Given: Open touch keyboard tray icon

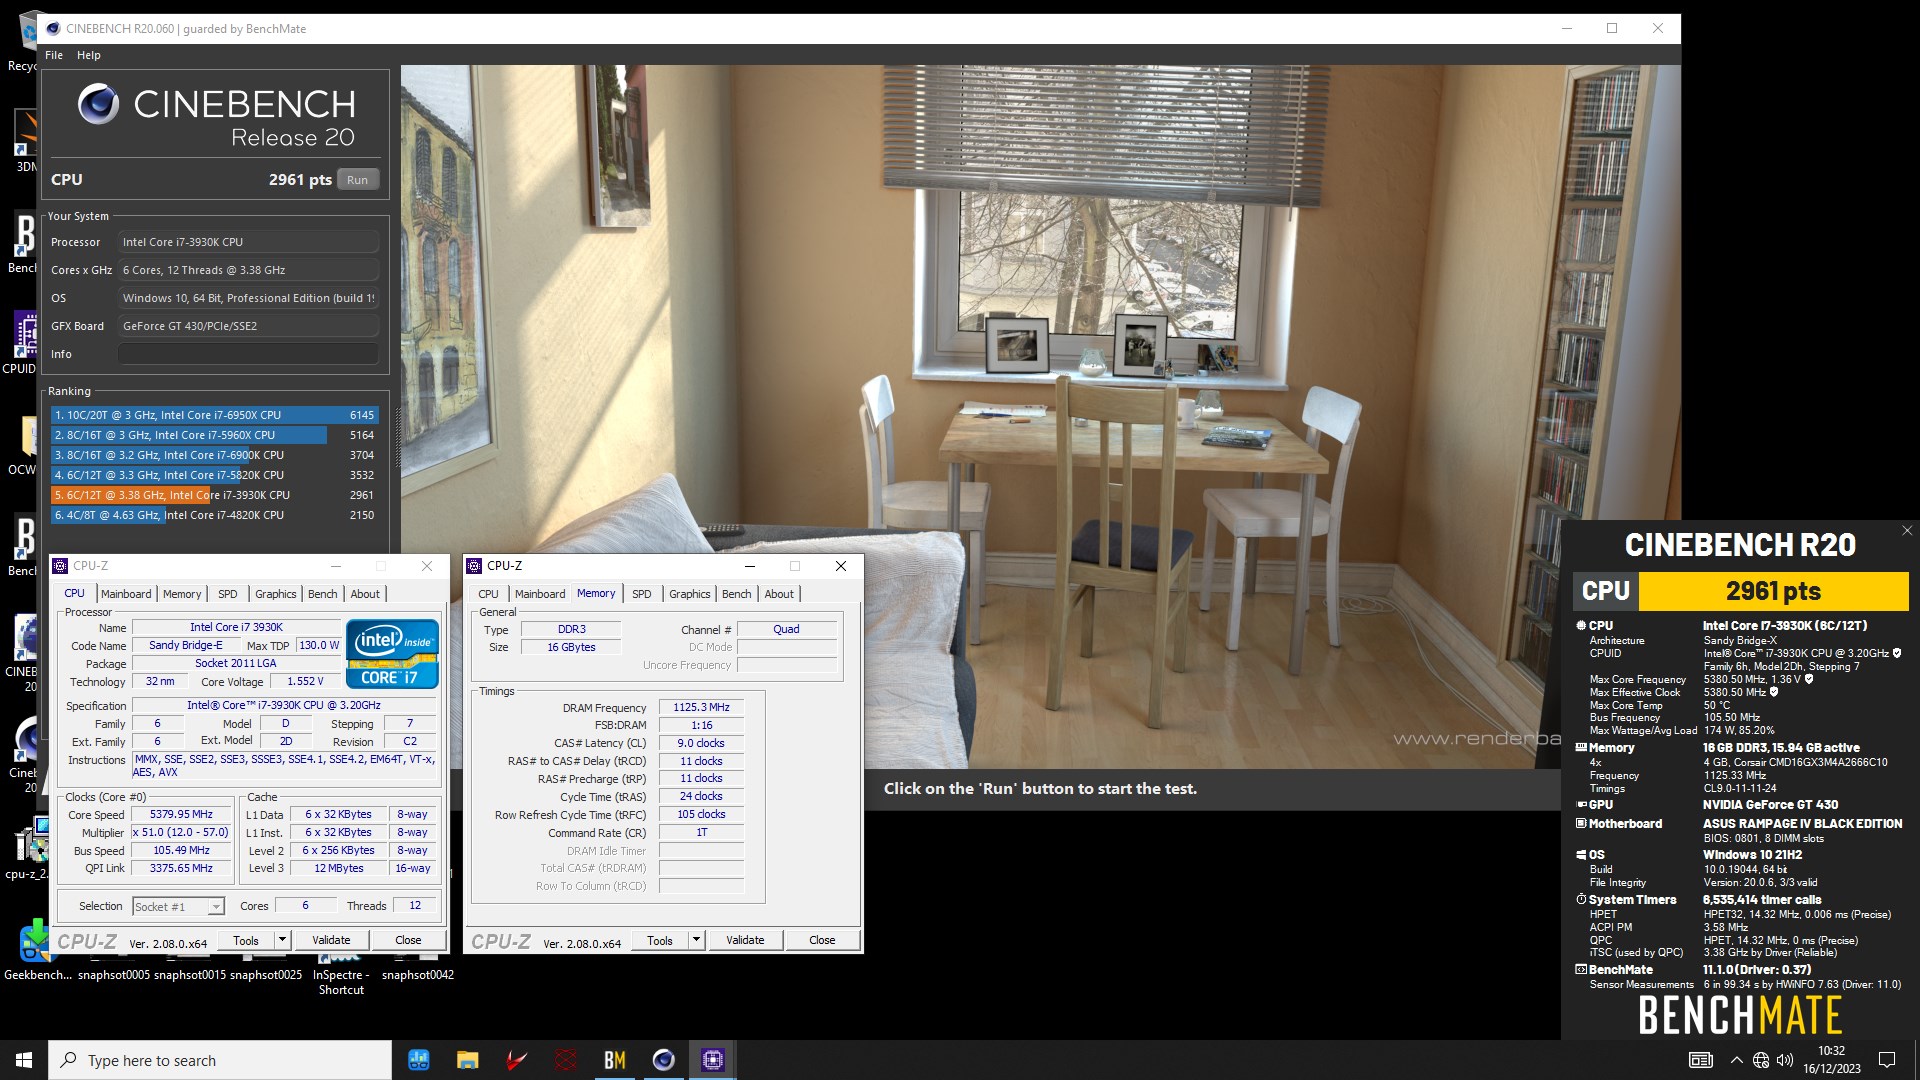Looking at the screenshot, I should 1700,1060.
